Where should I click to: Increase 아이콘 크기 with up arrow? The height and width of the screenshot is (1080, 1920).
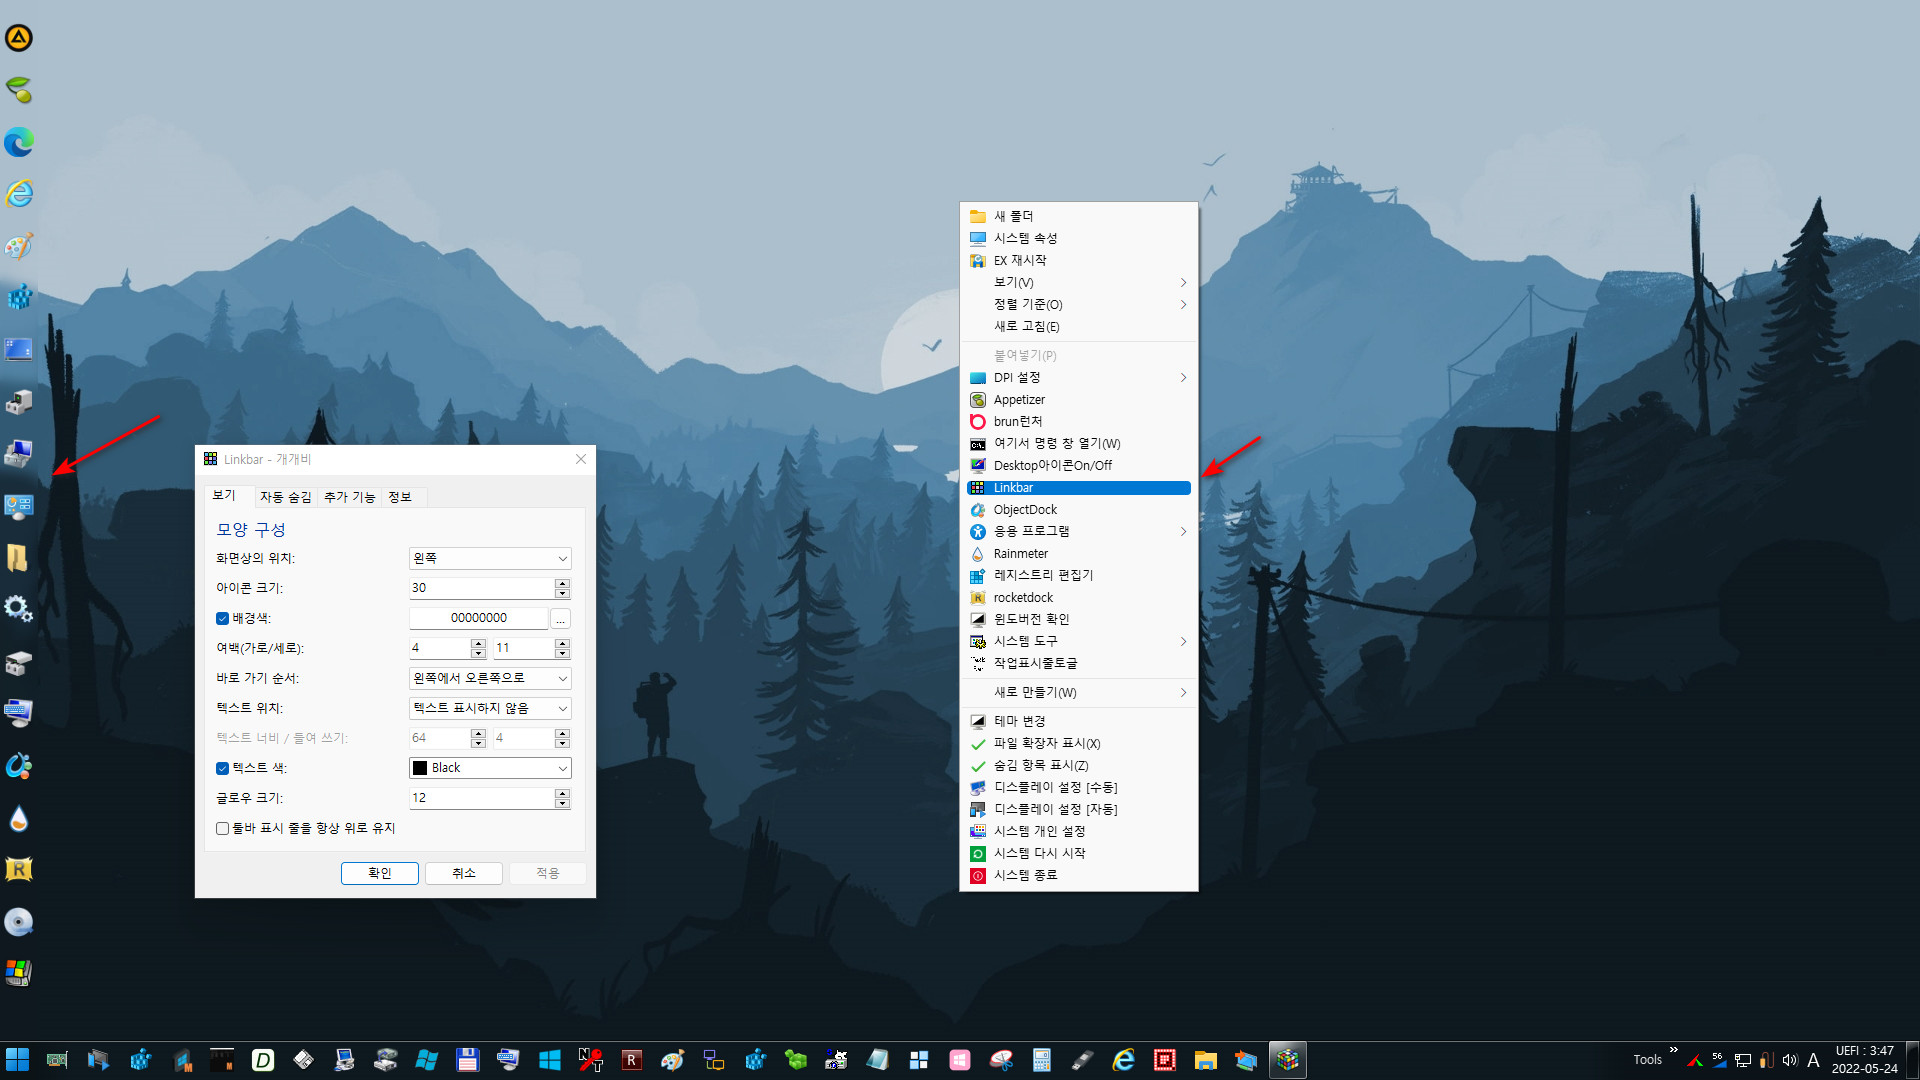pyautogui.click(x=562, y=583)
